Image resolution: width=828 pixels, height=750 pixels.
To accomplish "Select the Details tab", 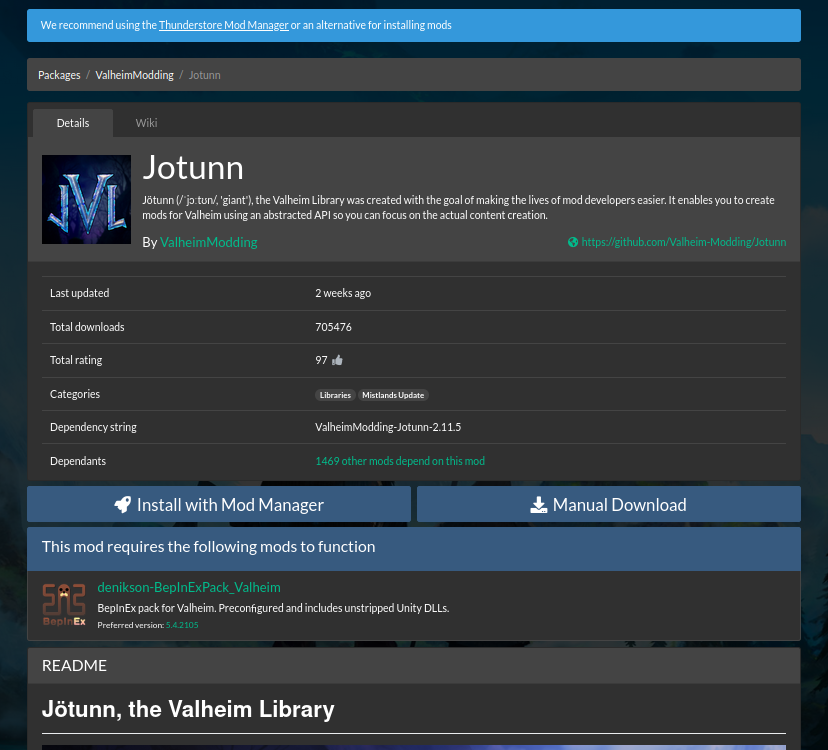I will point(73,123).
